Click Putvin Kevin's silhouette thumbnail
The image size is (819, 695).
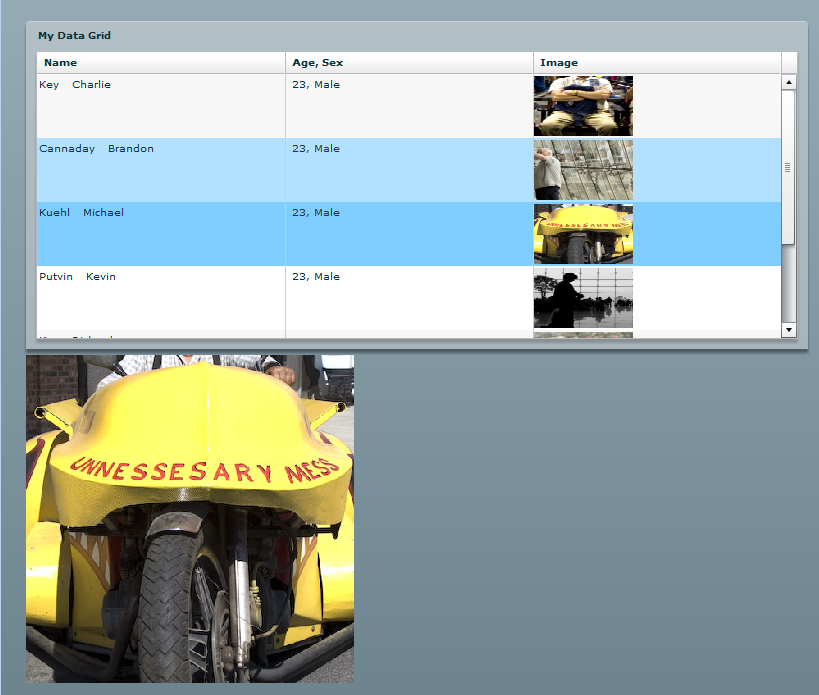click(583, 298)
